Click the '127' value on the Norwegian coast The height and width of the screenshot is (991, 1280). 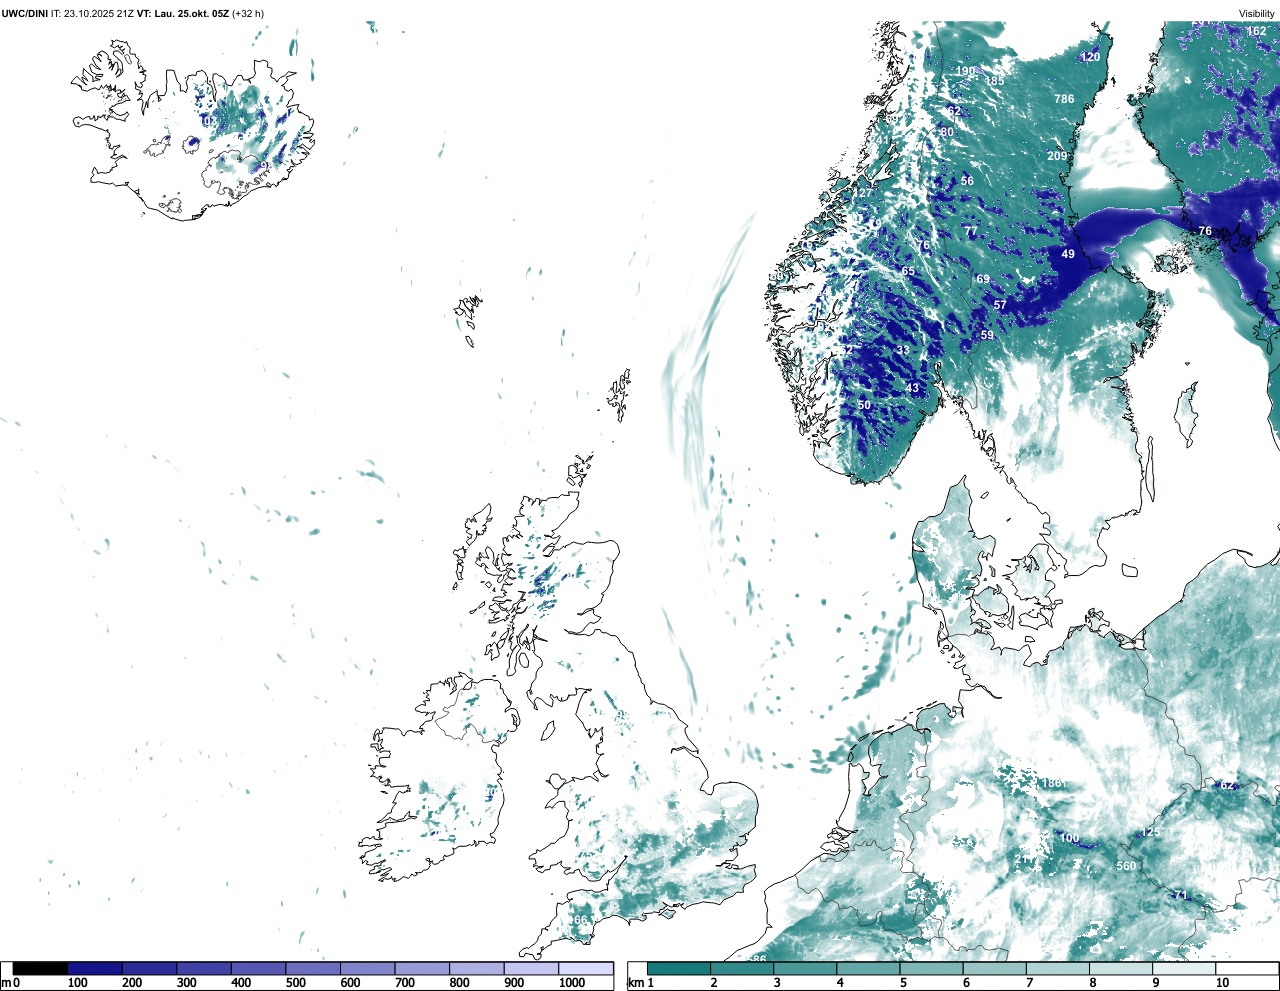point(863,193)
